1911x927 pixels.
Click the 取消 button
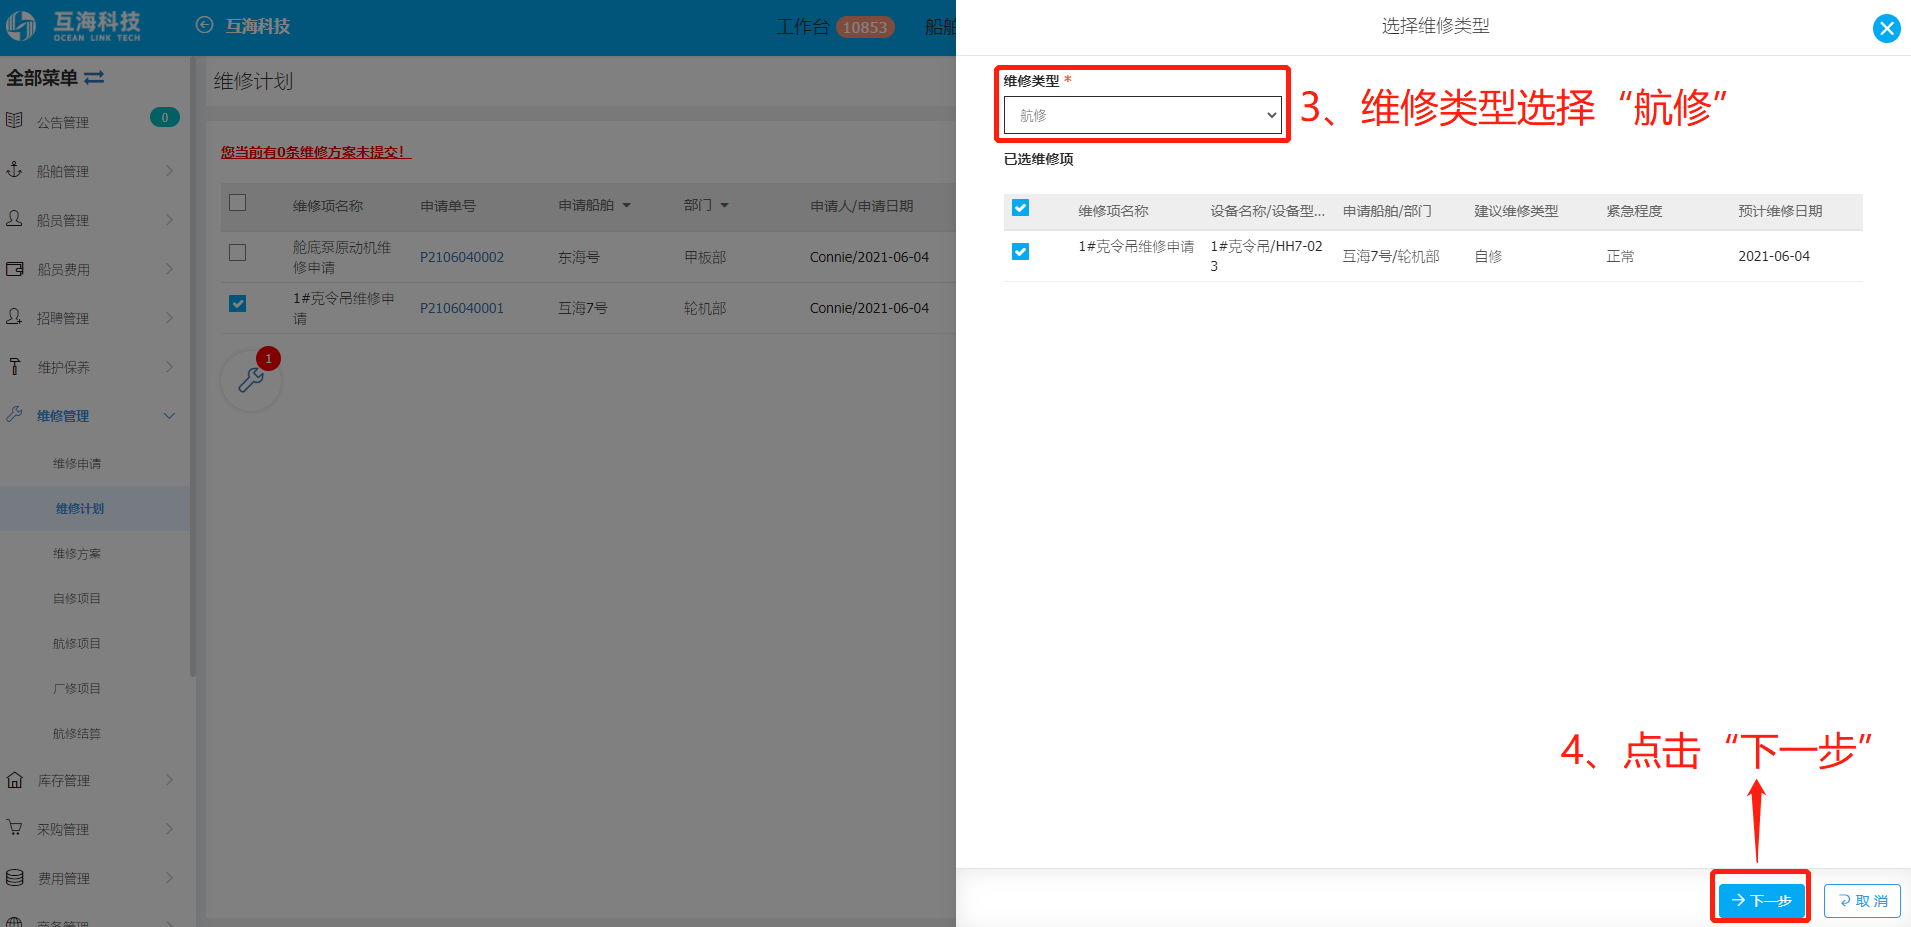coord(1862,901)
